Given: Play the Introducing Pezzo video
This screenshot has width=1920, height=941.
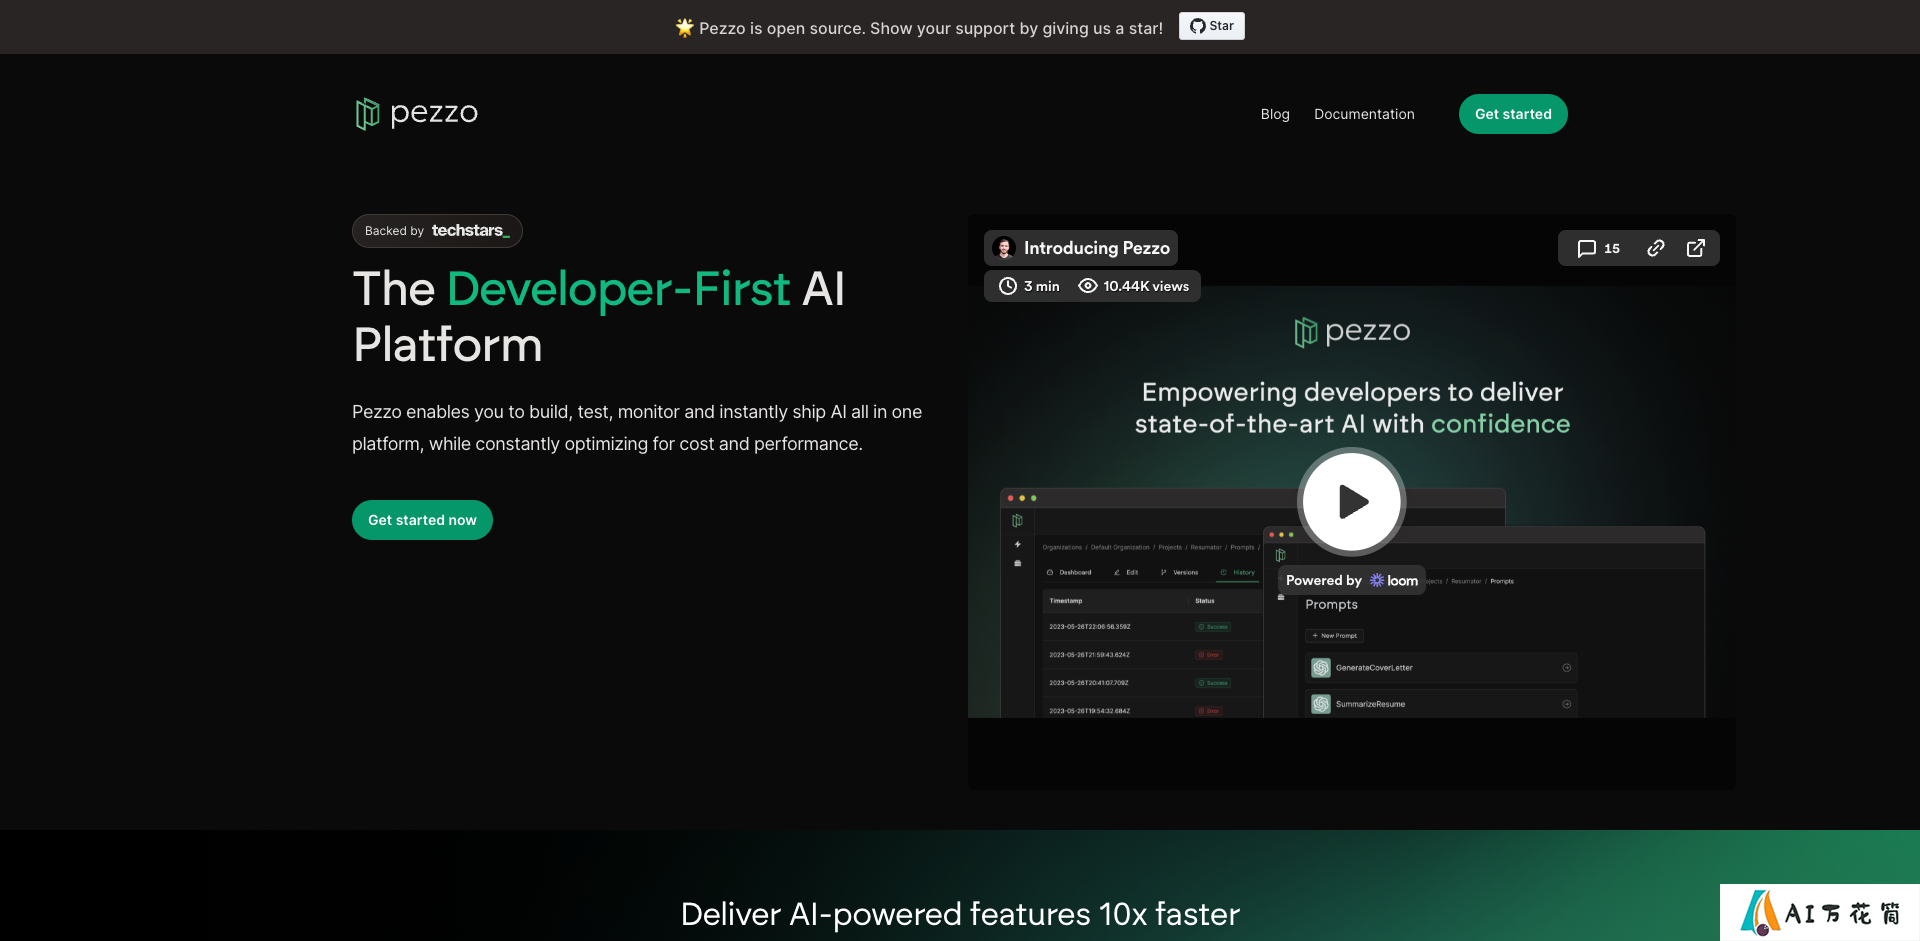Looking at the screenshot, I should [x=1352, y=501].
